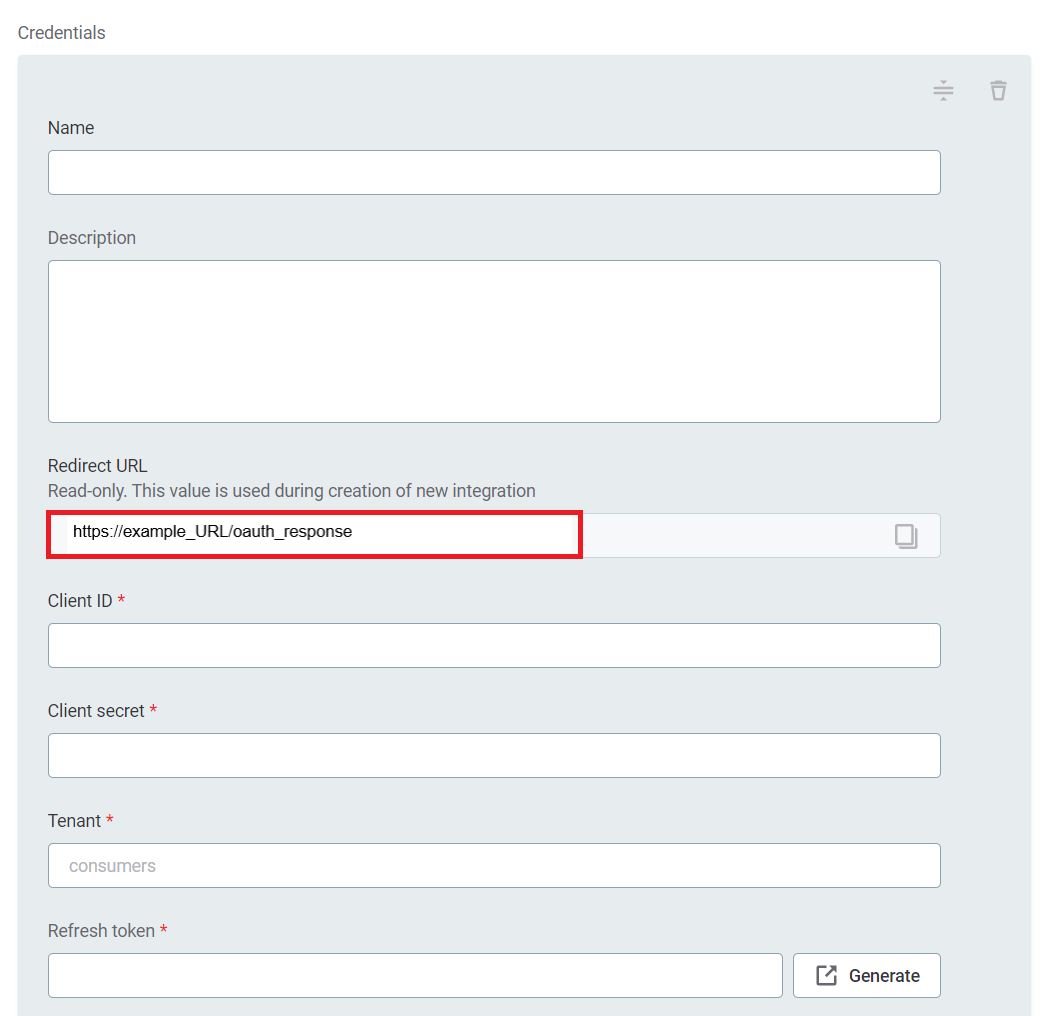Delete the credentials entry via trash icon
This screenshot has width=1042, height=1016.
[x=998, y=91]
